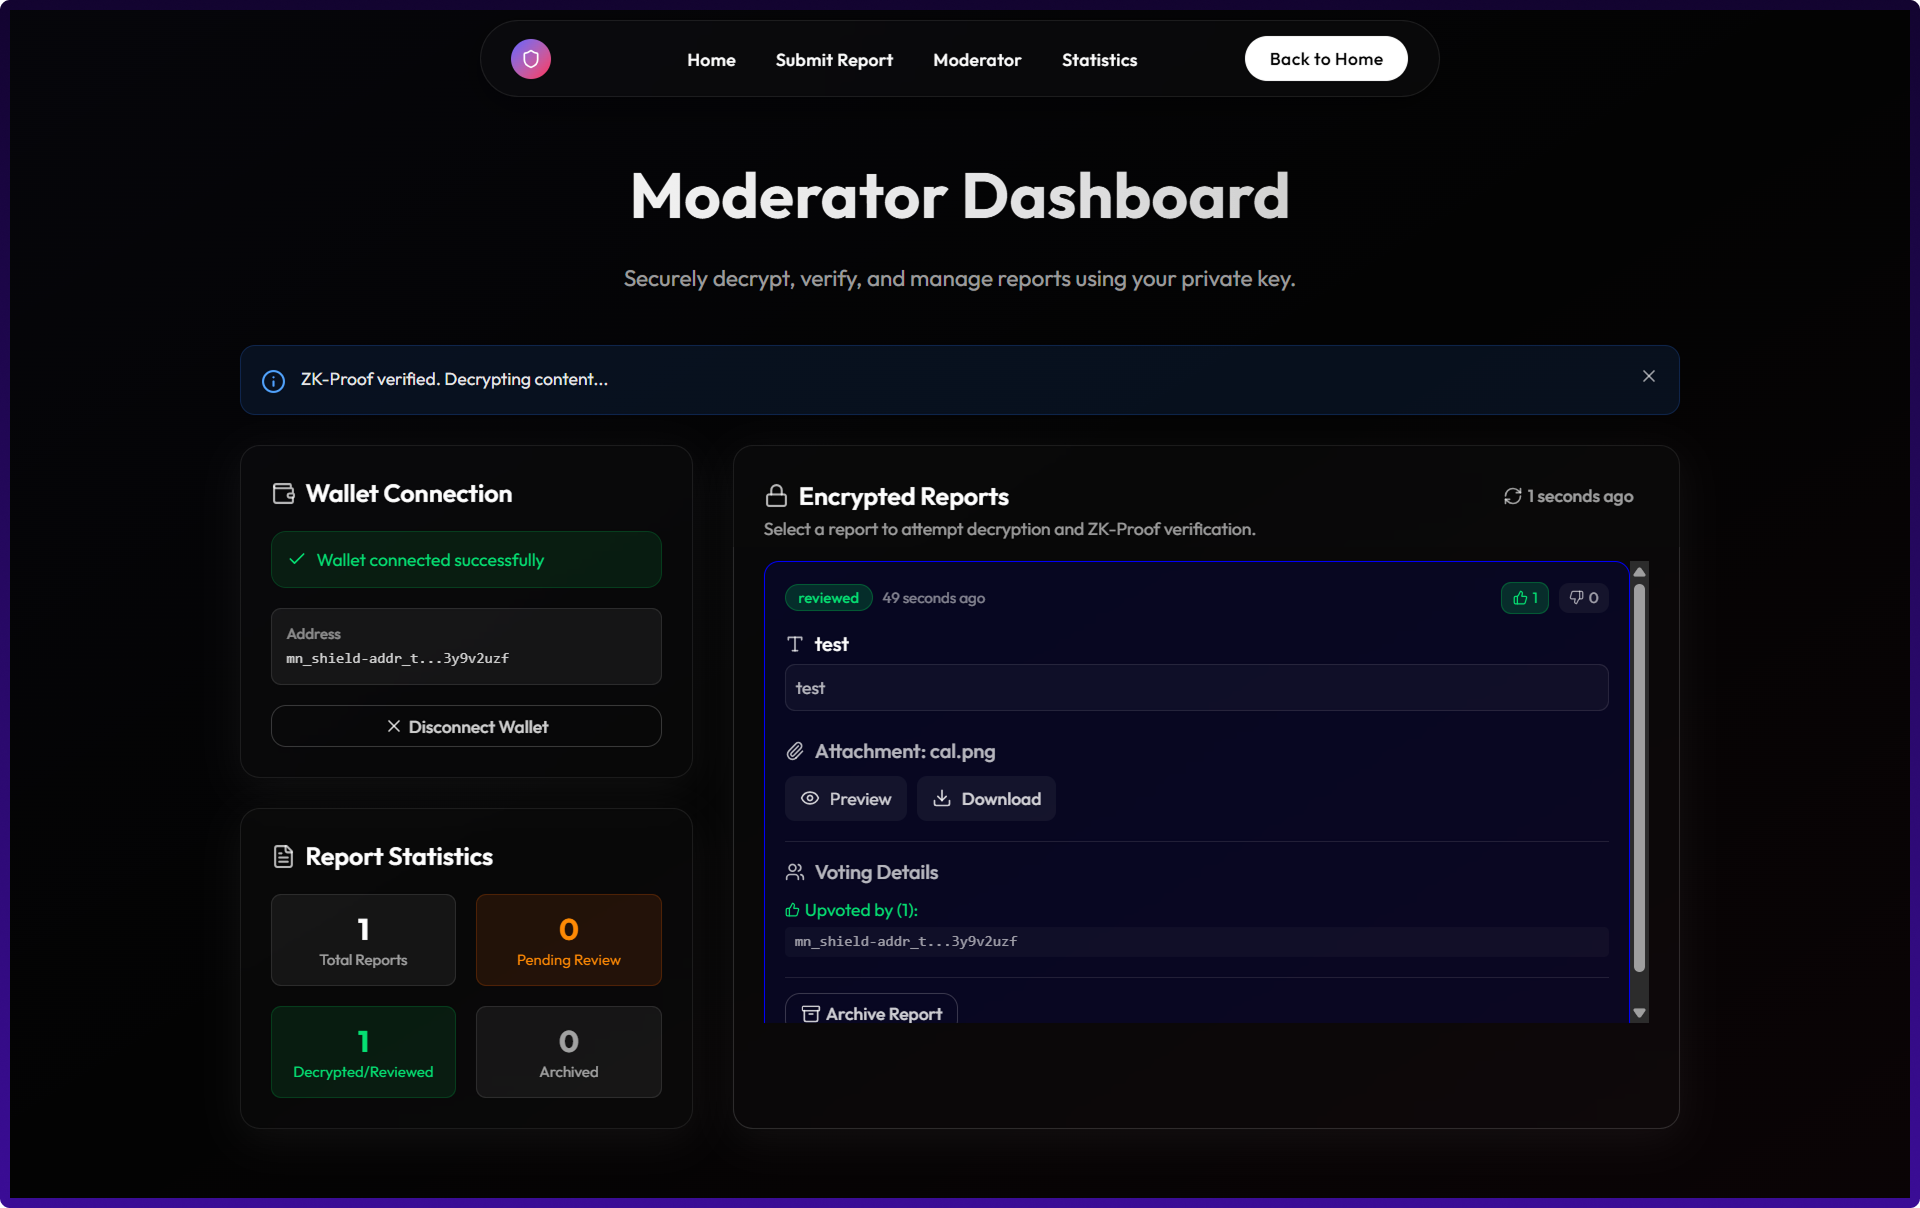Open the Home nav link
This screenshot has height=1208, width=1920.
(711, 60)
